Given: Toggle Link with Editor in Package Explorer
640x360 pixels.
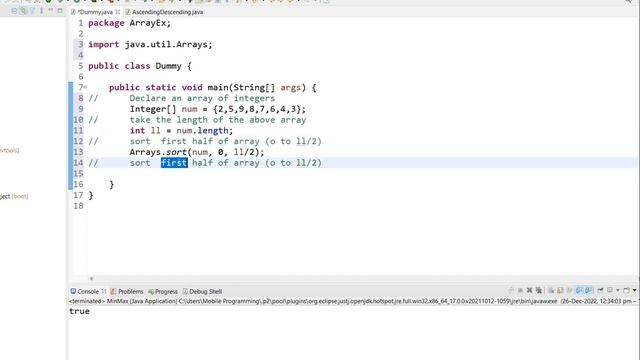Looking at the screenshot, I should [x=23, y=11].
